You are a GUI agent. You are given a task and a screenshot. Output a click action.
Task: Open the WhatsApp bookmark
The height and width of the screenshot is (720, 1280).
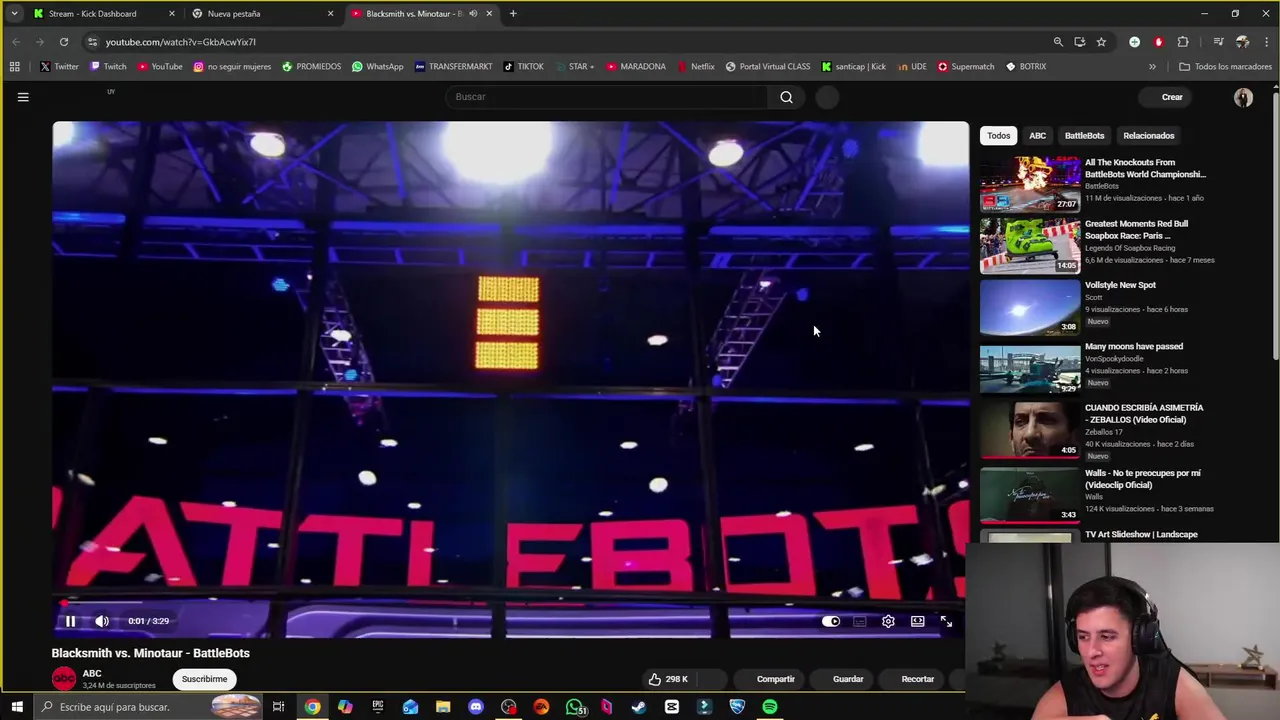pos(377,67)
